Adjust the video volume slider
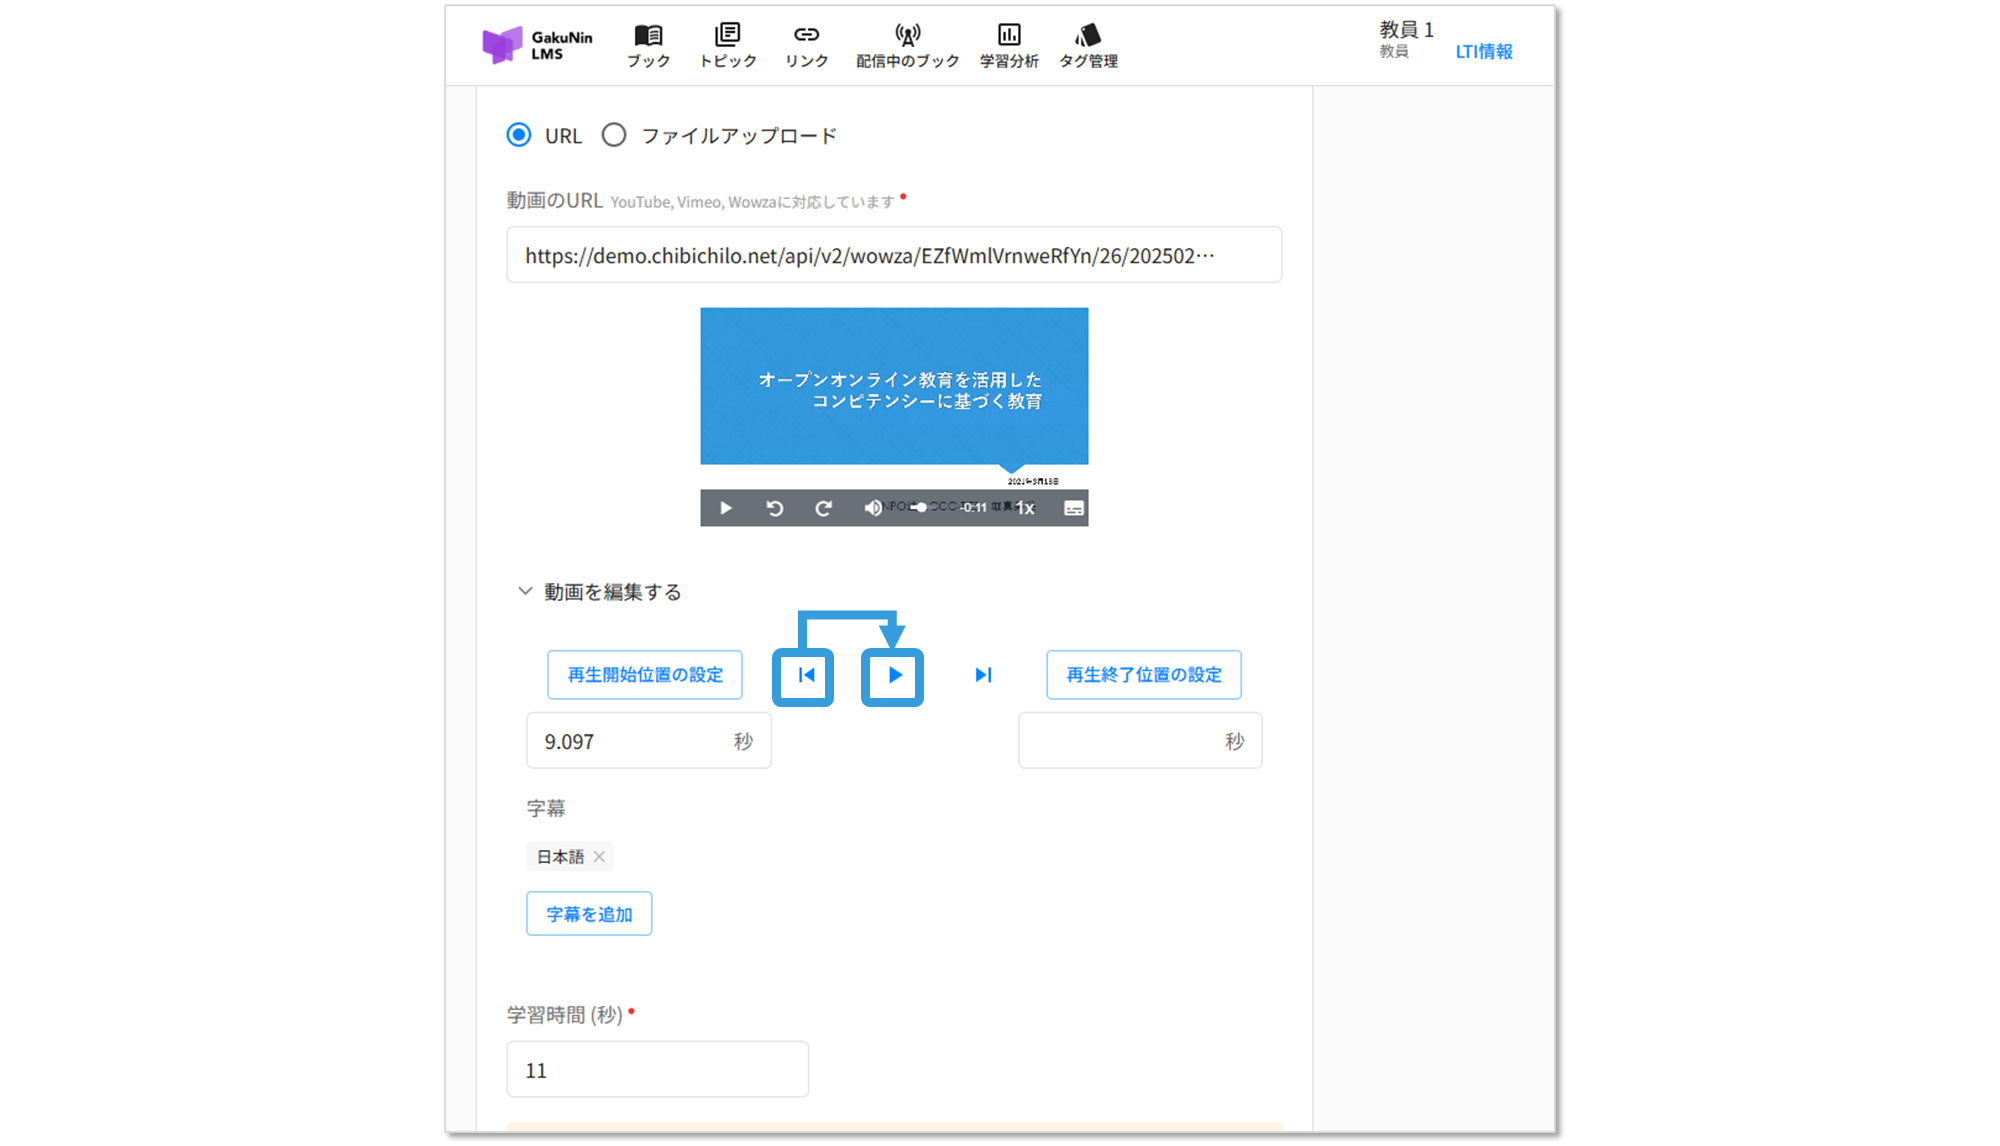This screenshot has width=2000, height=1146. 921,508
